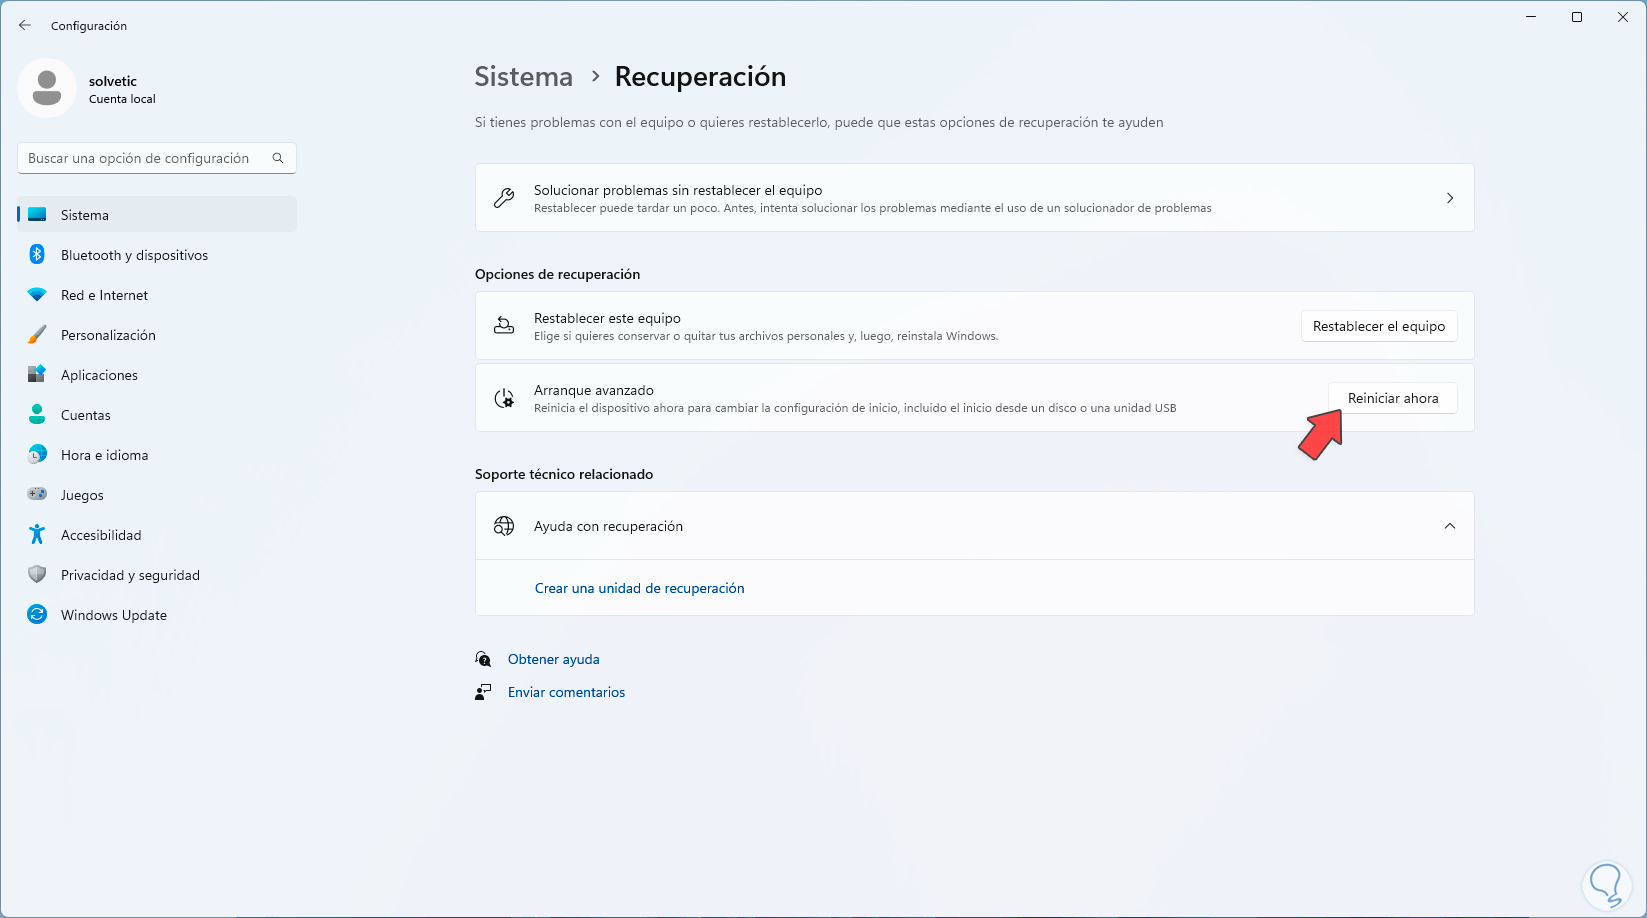Focus the Buscar una opción de configuración field
The width and height of the screenshot is (1647, 918).
pyautogui.click(x=157, y=158)
